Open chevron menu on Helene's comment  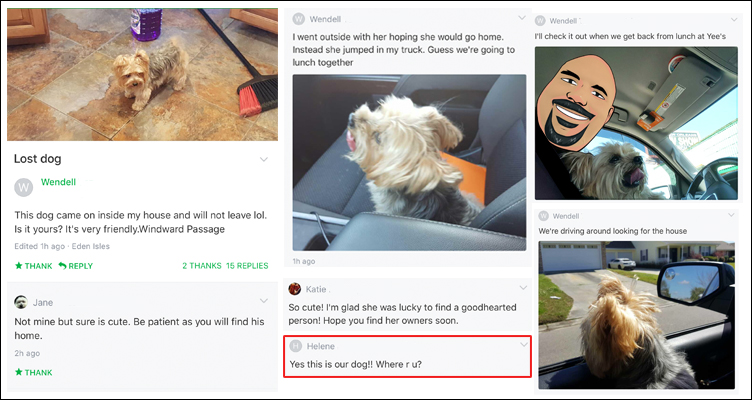[x=524, y=344]
